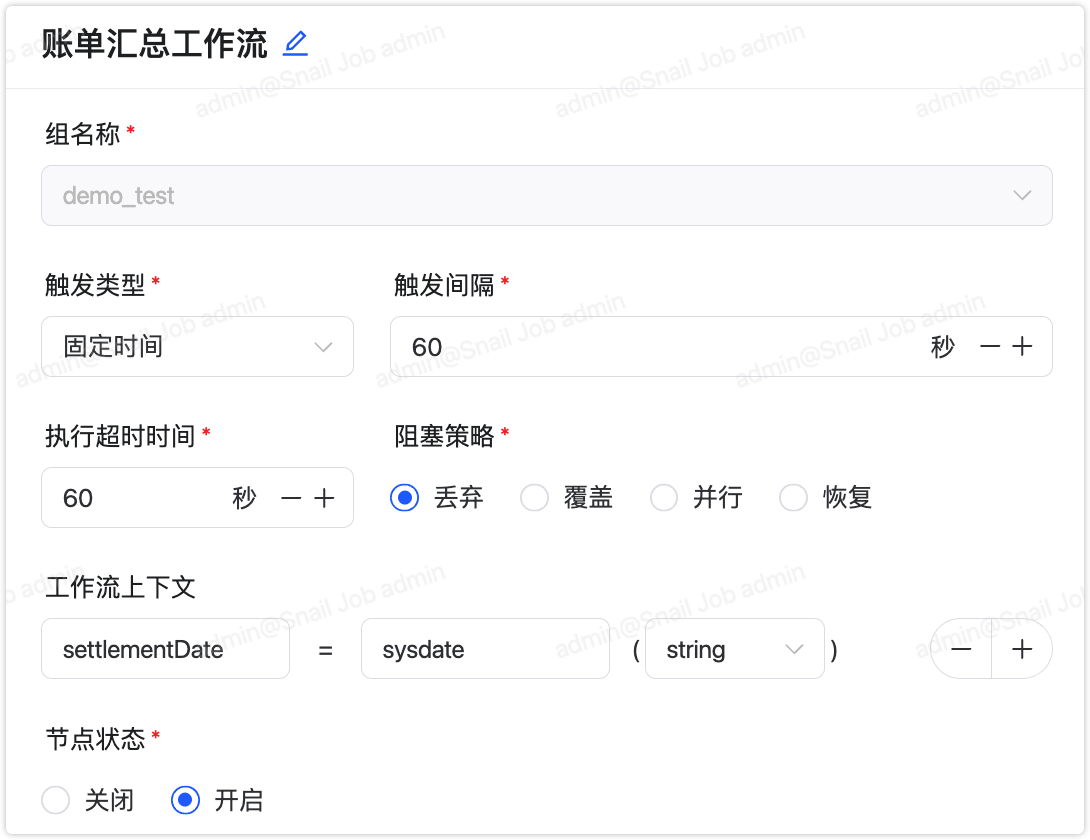Click the edit pencil icon beside workflow title
The image size is (1090, 840).
[295, 43]
